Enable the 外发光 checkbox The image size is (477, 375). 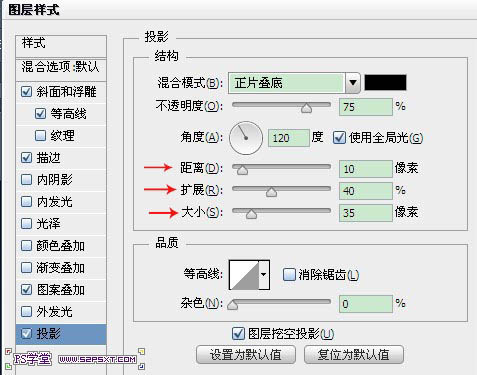point(26,312)
